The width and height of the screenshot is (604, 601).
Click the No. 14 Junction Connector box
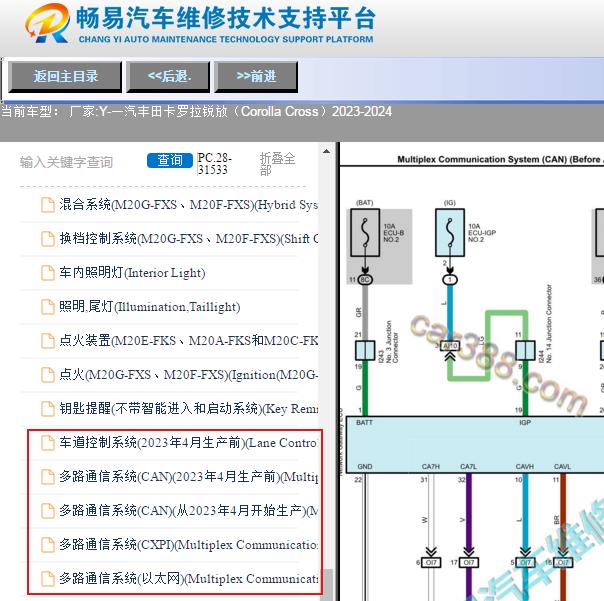coord(525,350)
